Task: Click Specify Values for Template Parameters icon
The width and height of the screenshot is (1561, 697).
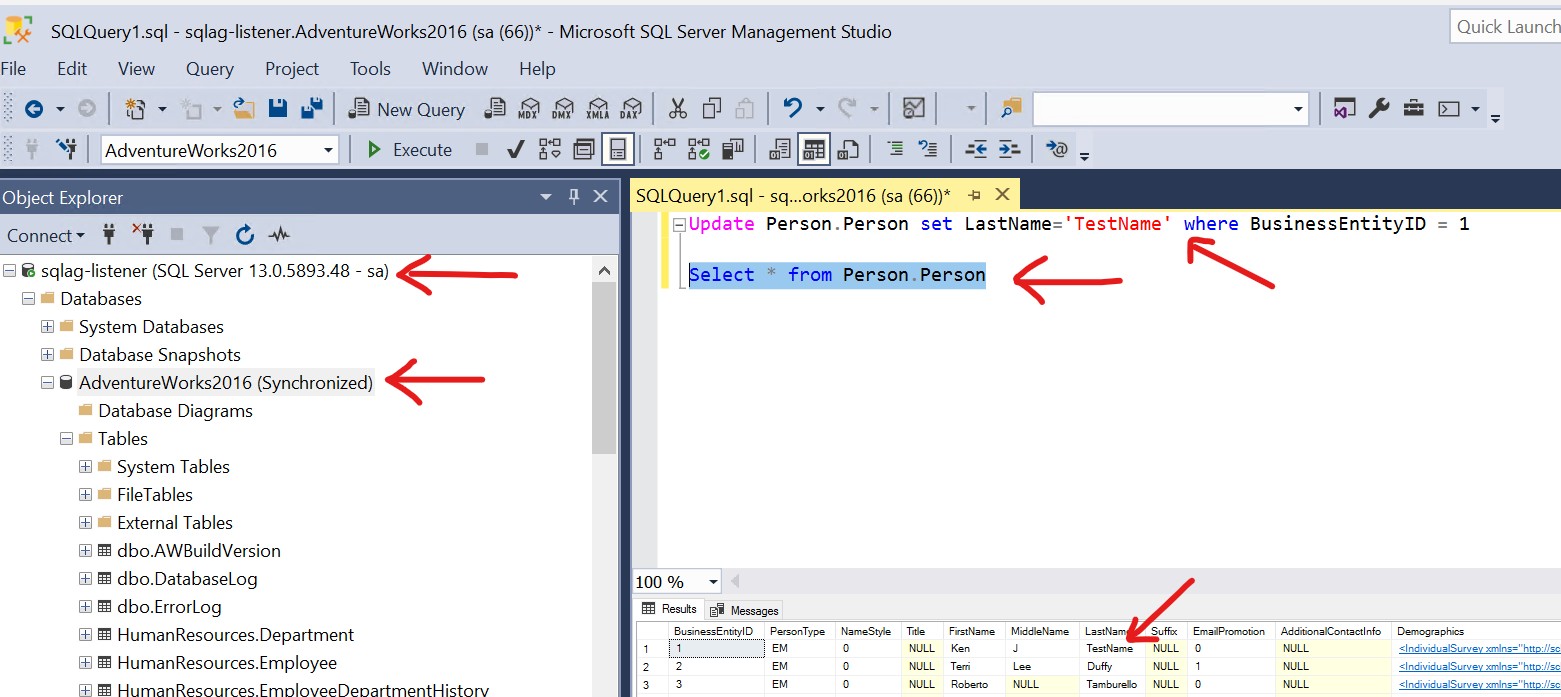Action: click(1057, 150)
